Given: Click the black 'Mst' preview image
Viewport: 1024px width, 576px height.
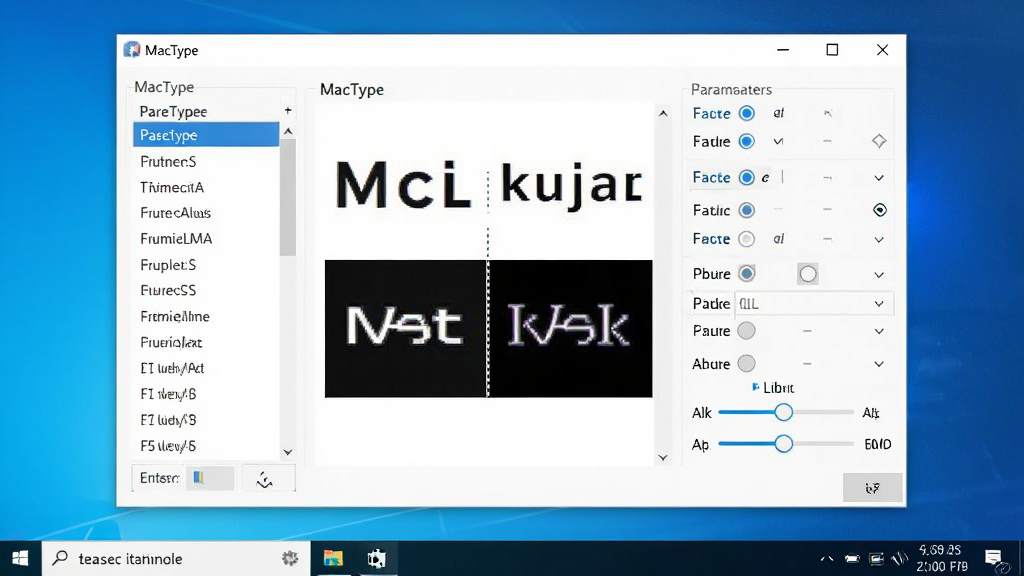Looking at the screenshot, I should point(406,328).
